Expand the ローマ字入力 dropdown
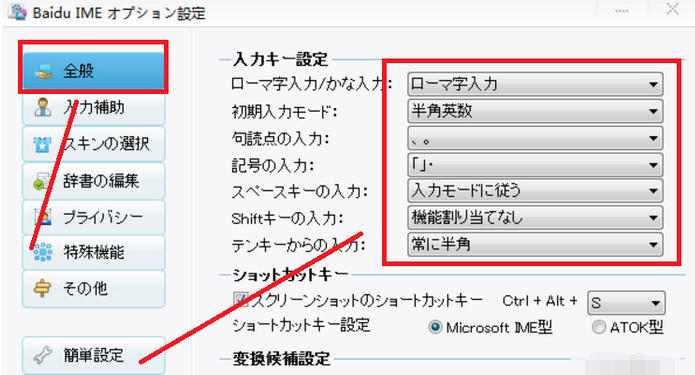This screenshot has height=375, width=695. tap(535, 84)
